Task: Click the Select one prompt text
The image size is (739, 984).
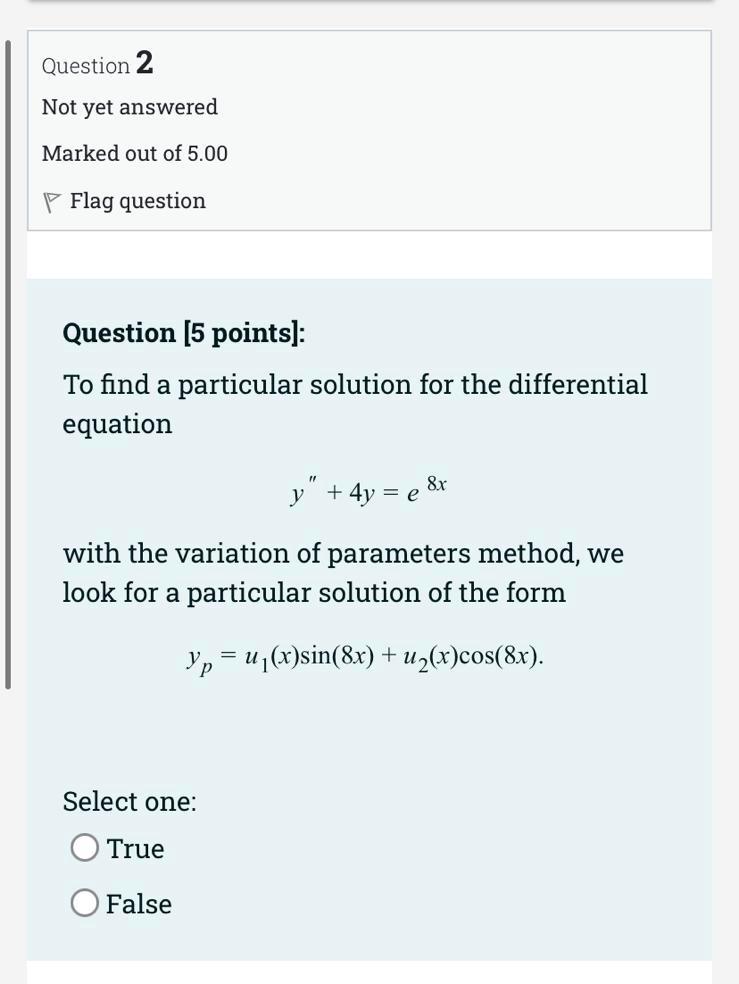Action: pos(130,801)
